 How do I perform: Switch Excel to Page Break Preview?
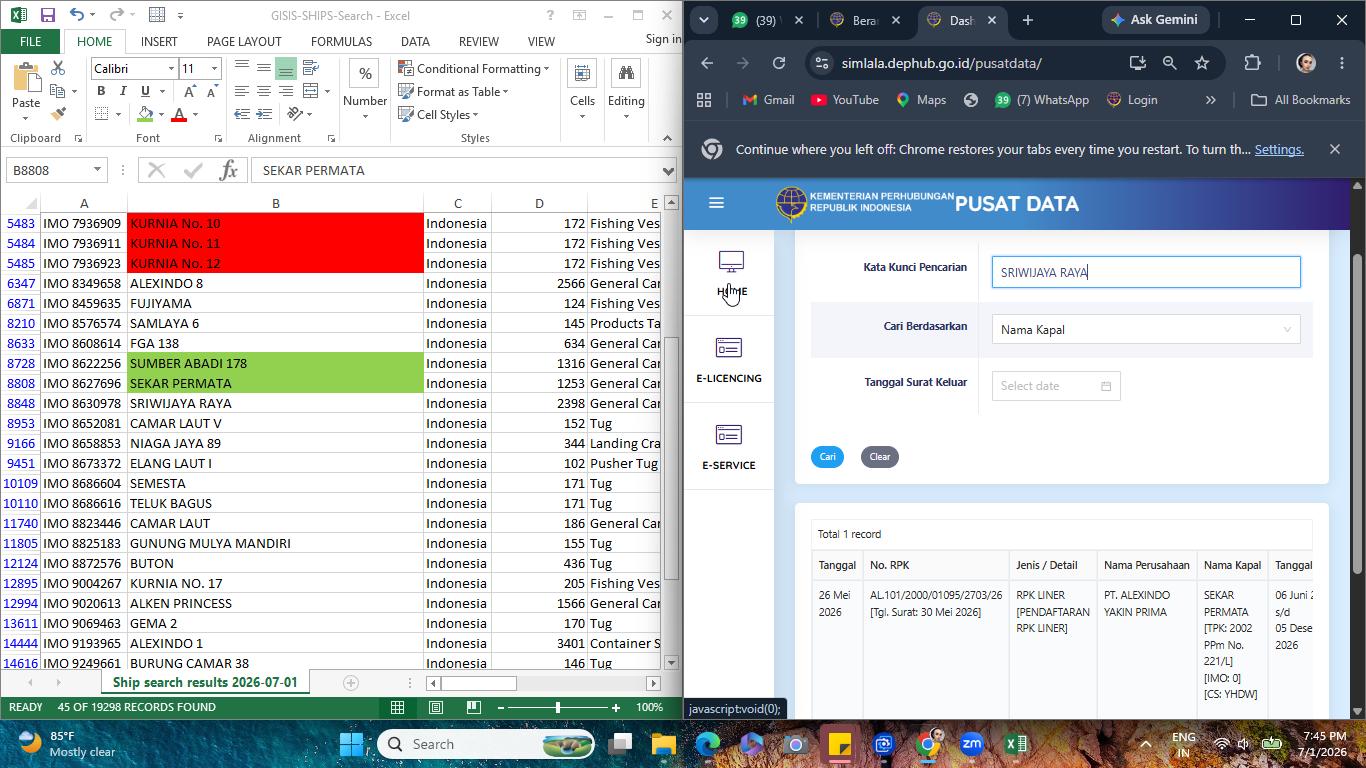coord(474,707)
